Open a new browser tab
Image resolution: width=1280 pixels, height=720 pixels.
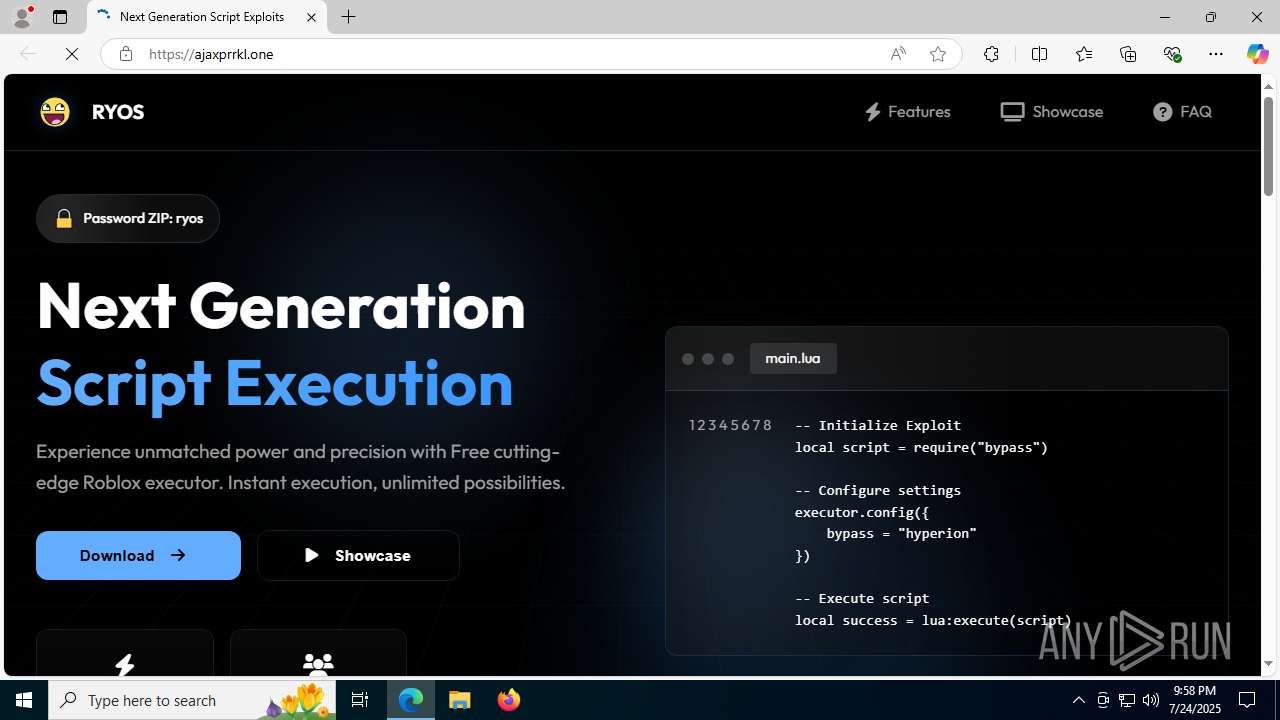(348, 17)
